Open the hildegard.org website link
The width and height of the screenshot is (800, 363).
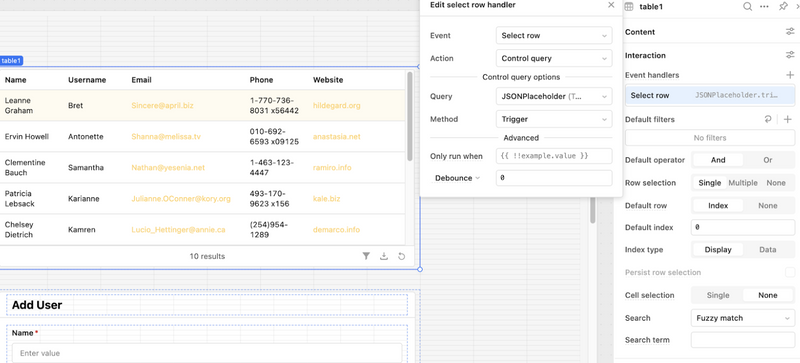tap(337, 106)
